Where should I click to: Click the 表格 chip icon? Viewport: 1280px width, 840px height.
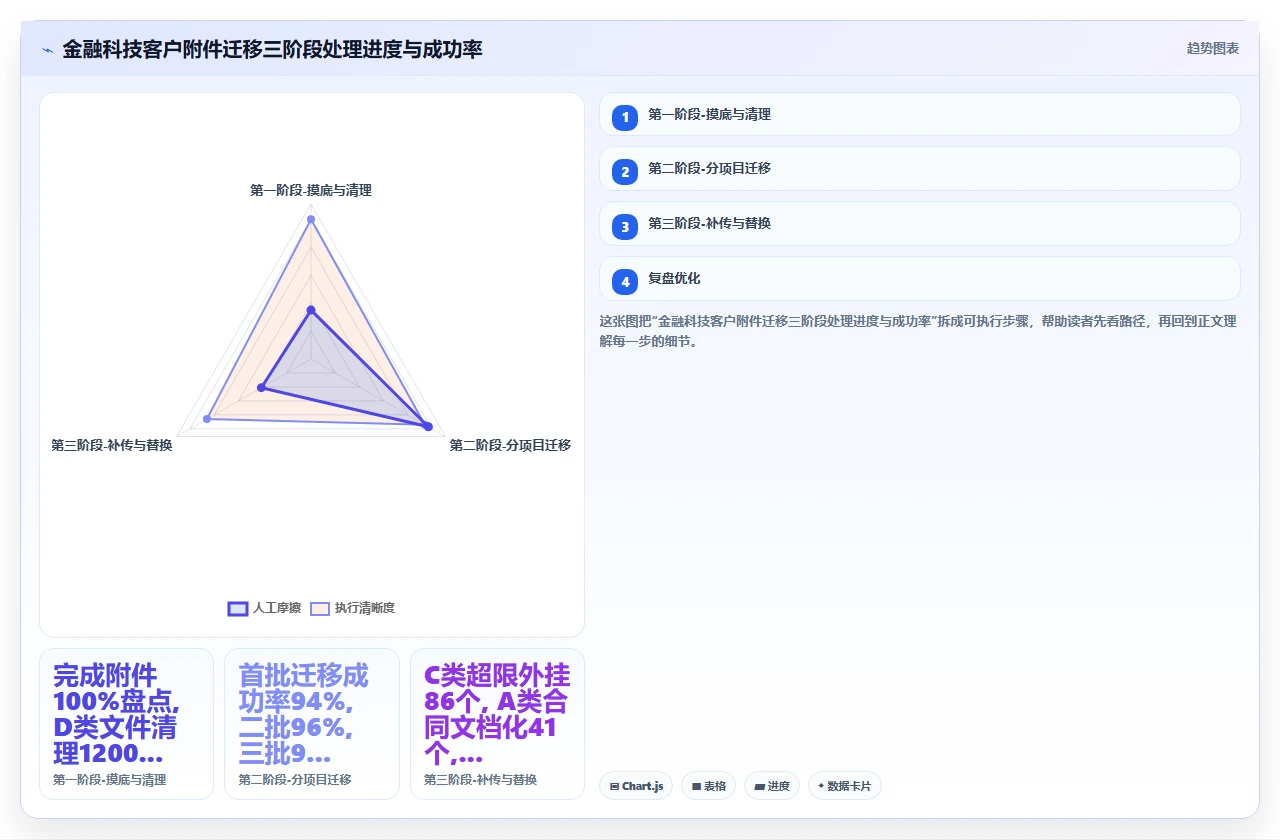(x=696, y=787)
